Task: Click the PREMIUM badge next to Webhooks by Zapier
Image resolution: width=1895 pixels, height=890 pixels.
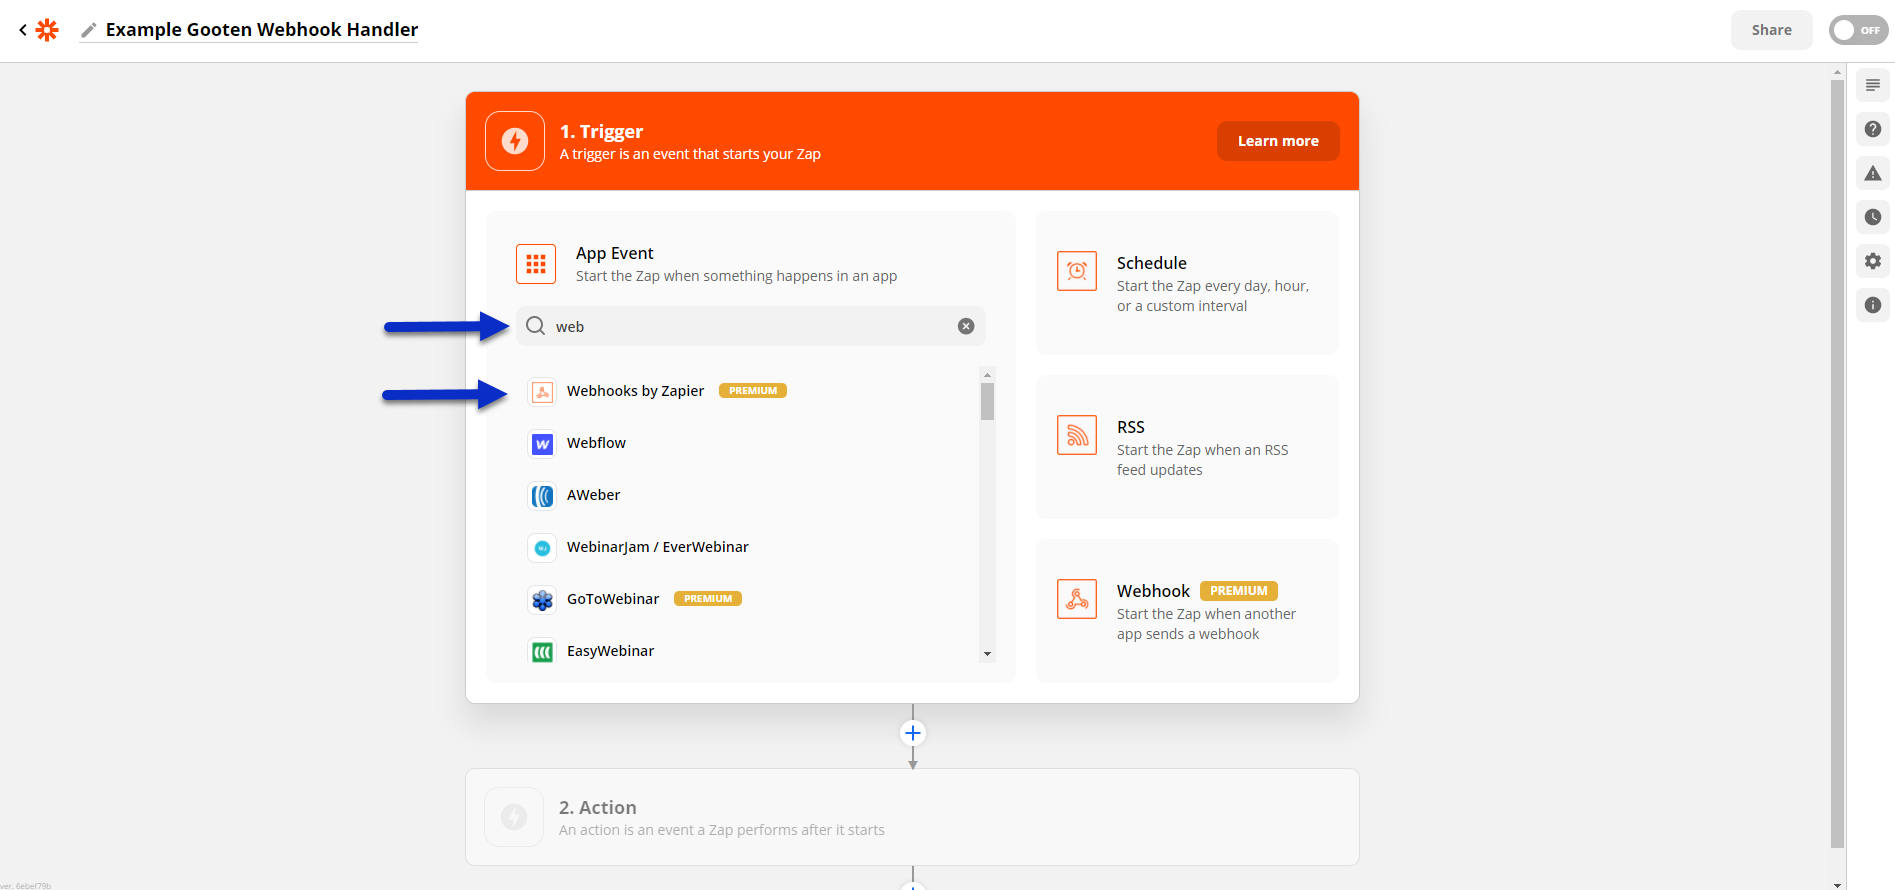Action: tap(753, 391)
